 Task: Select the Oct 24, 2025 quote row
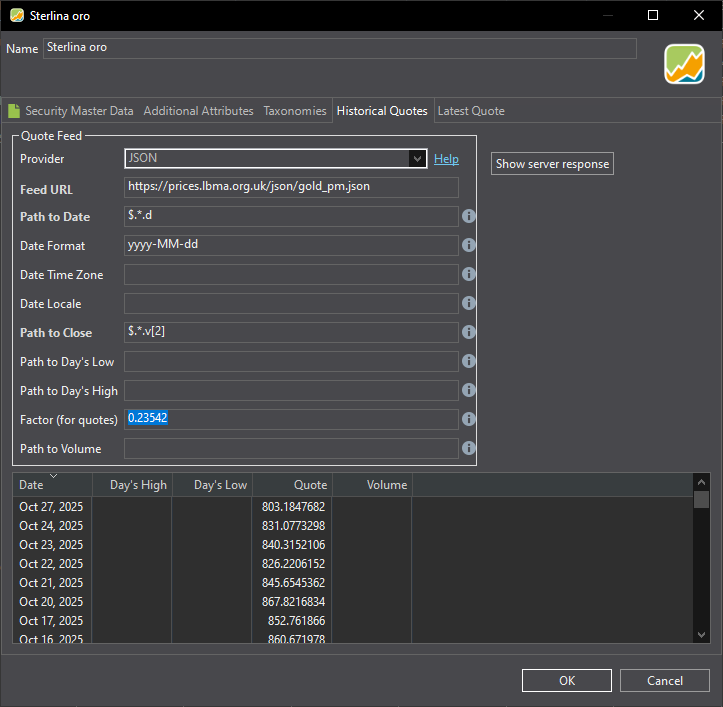52,525
